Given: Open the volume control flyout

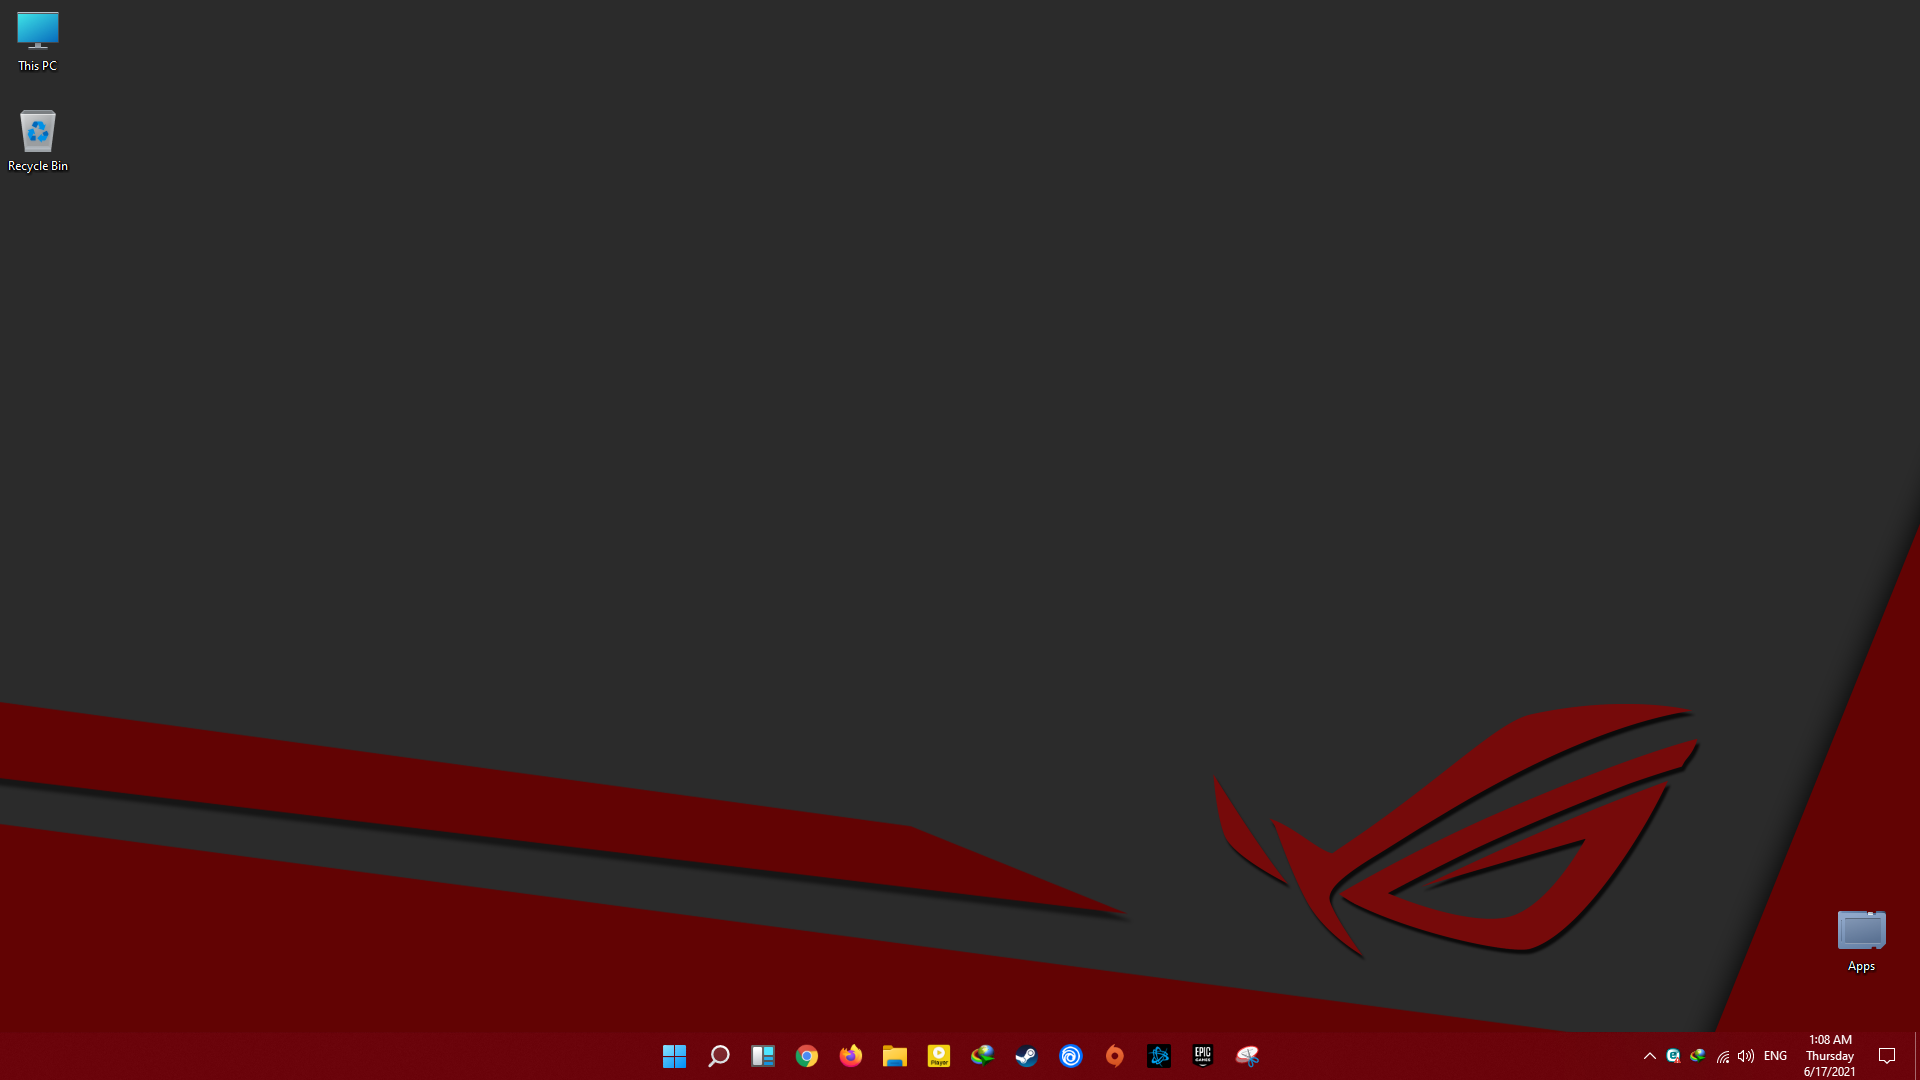Looking at the screenshot, I should coord(1746,1056).
